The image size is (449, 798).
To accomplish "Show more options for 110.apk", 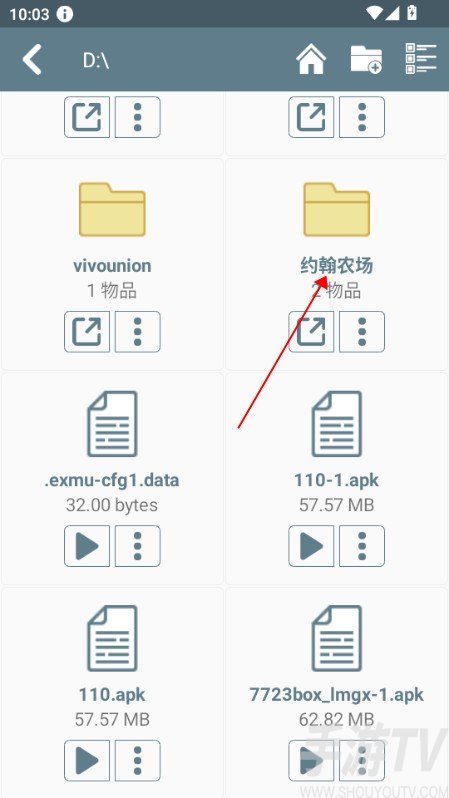I will (137, 761).
